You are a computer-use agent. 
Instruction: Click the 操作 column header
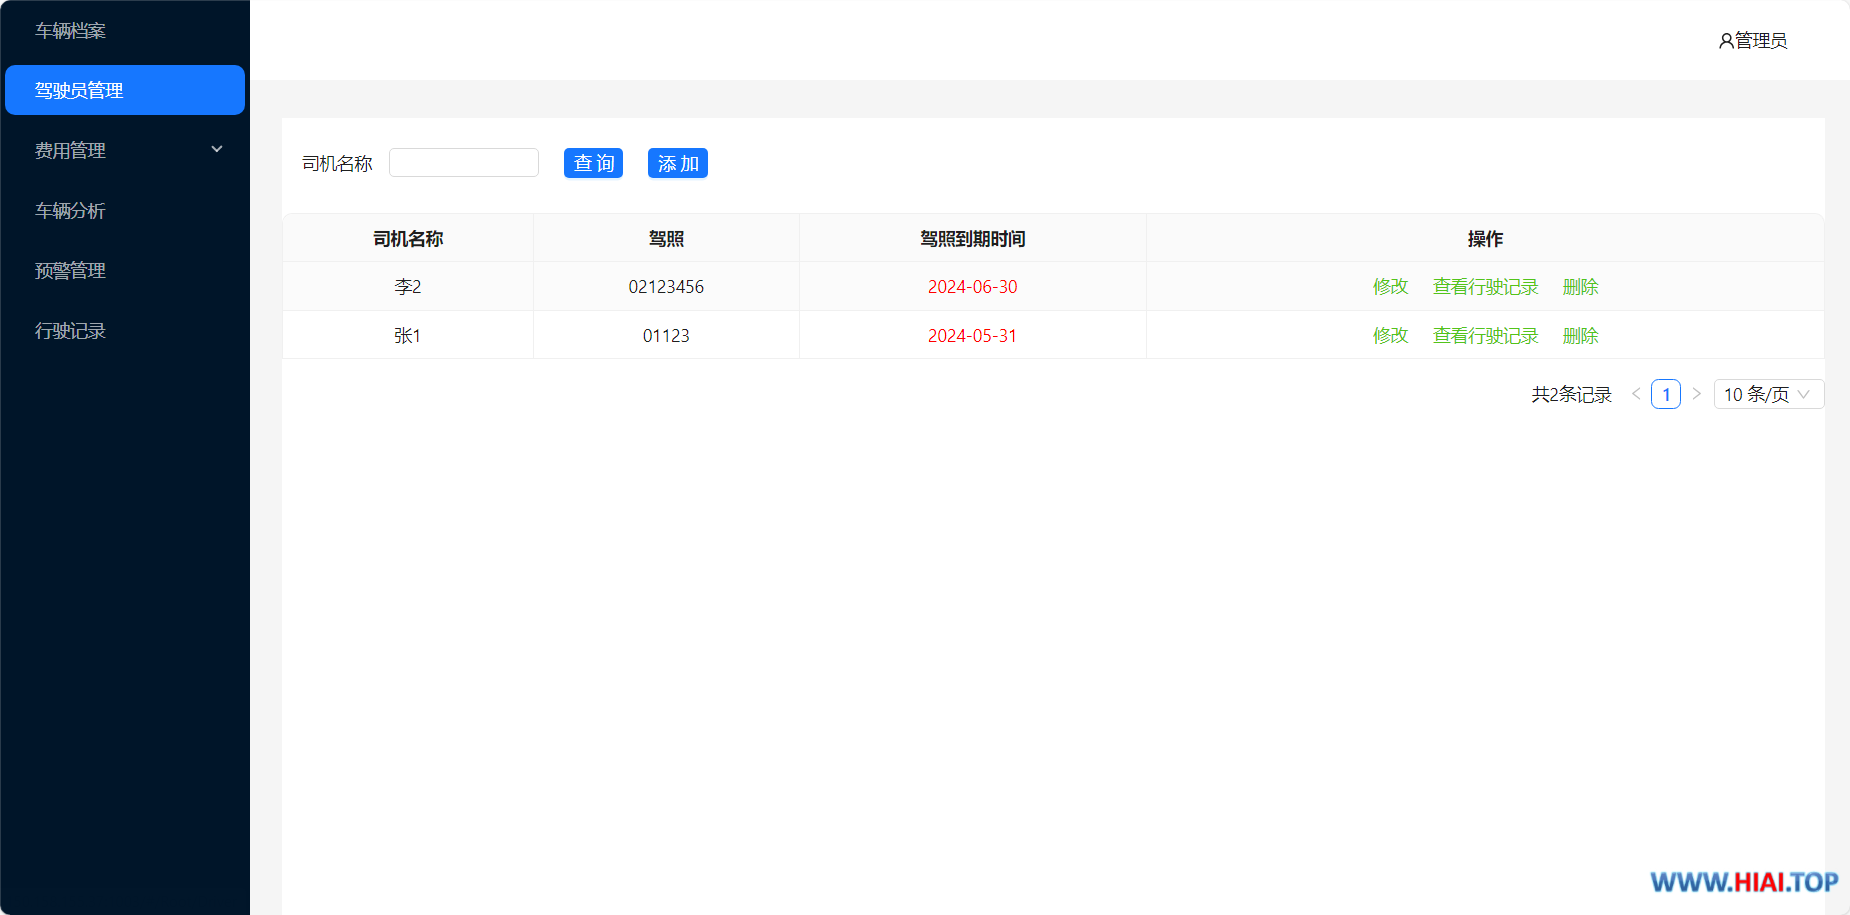1485,238
